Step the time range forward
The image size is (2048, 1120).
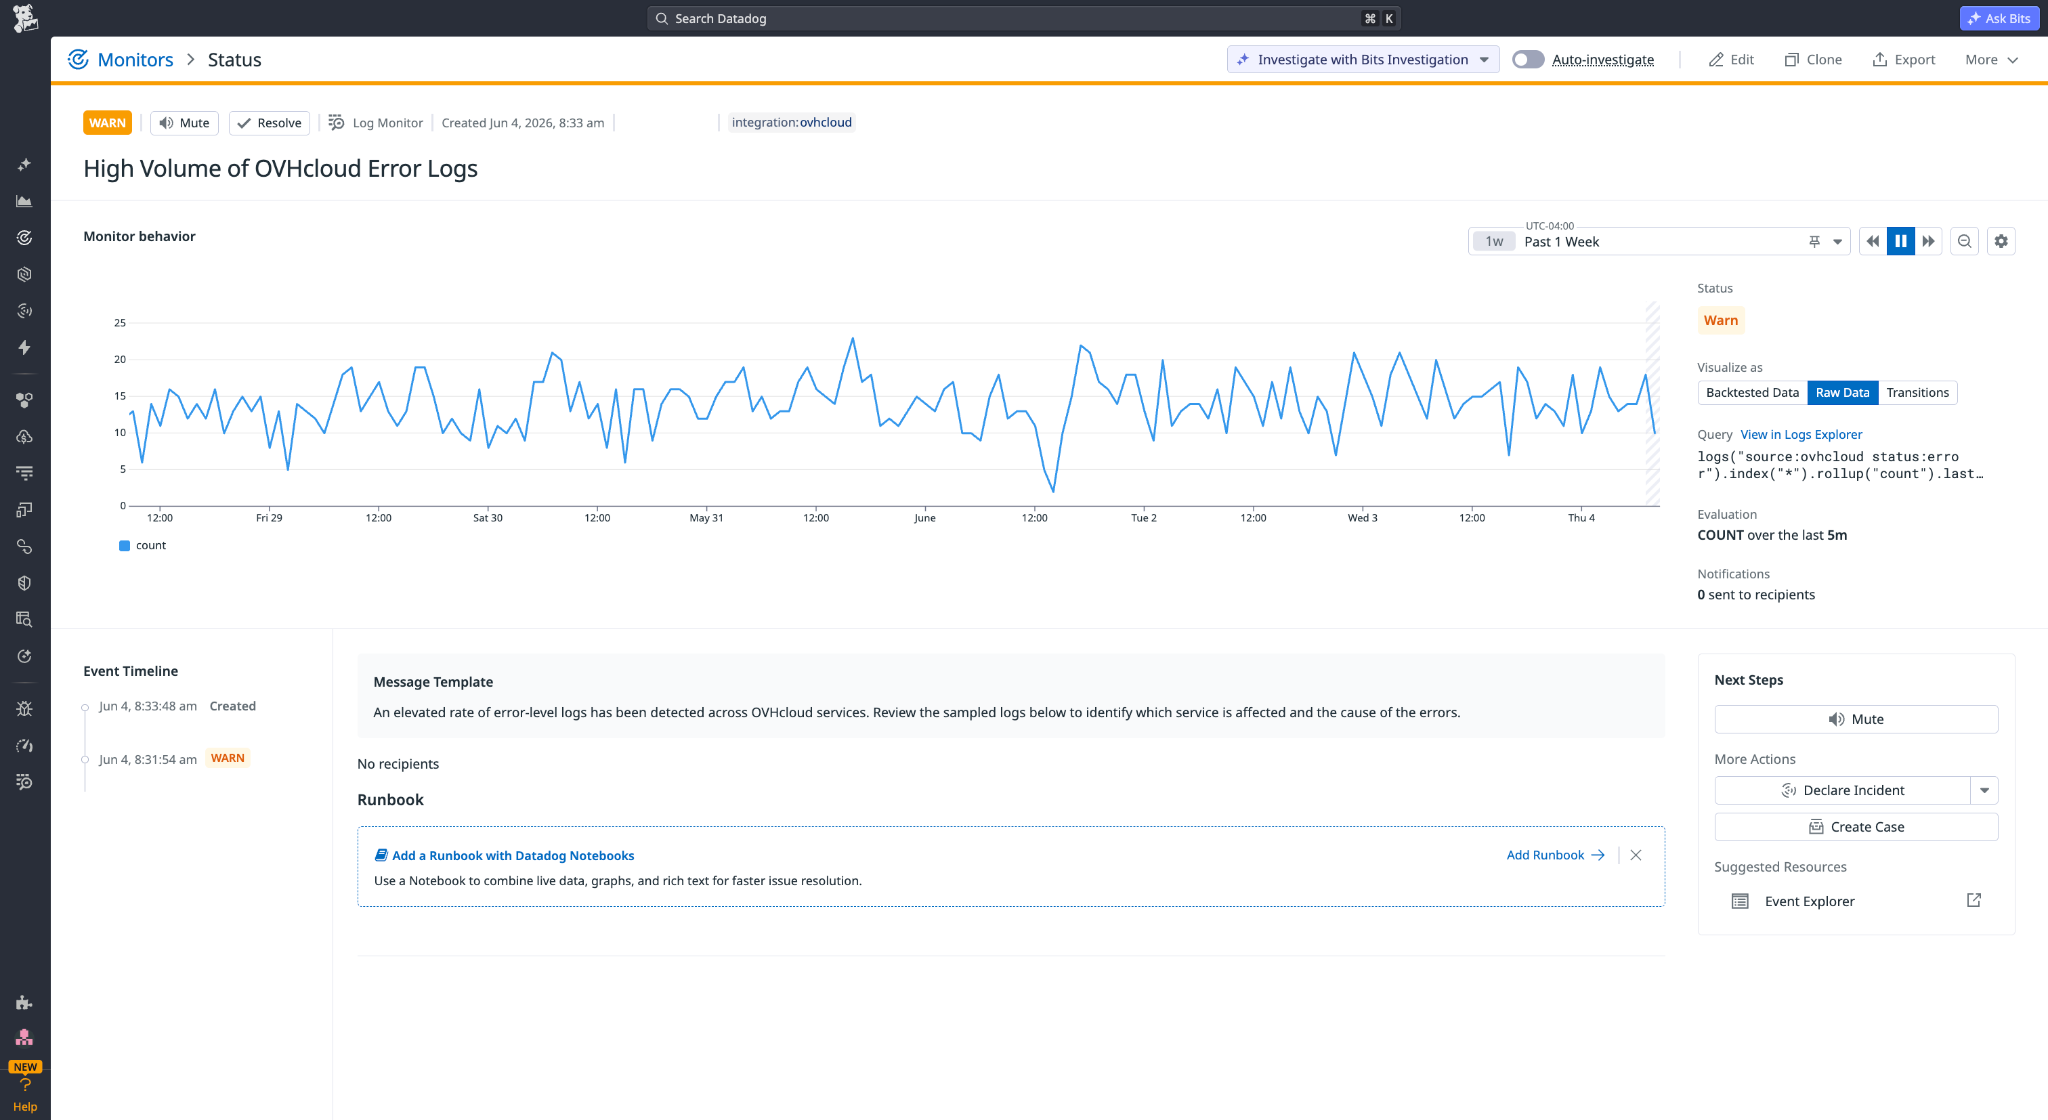click(1928, 241)
